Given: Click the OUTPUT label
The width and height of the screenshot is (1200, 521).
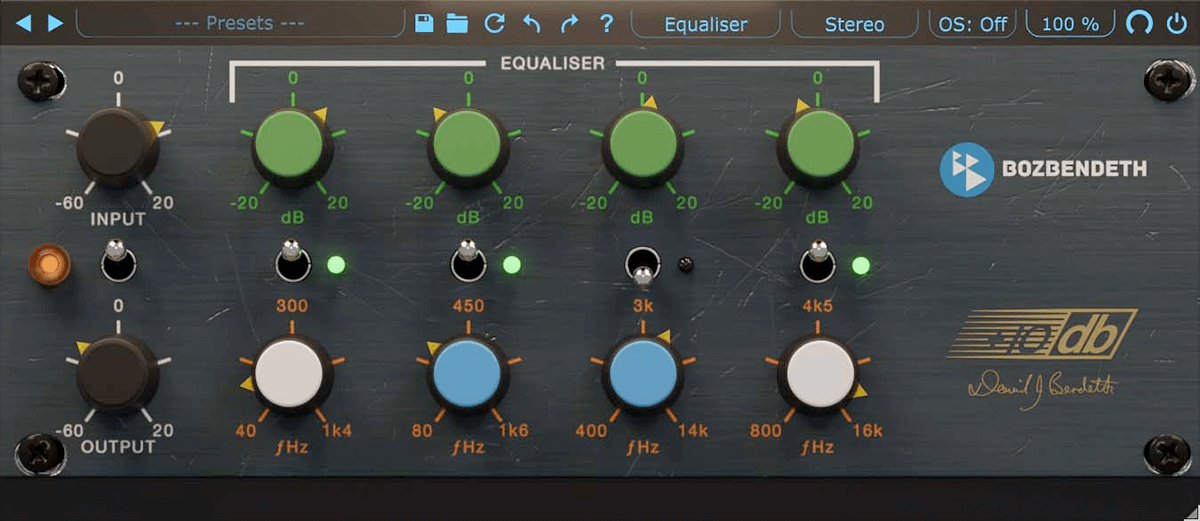Looking at the screenshot, I should (x=118, y=446).
